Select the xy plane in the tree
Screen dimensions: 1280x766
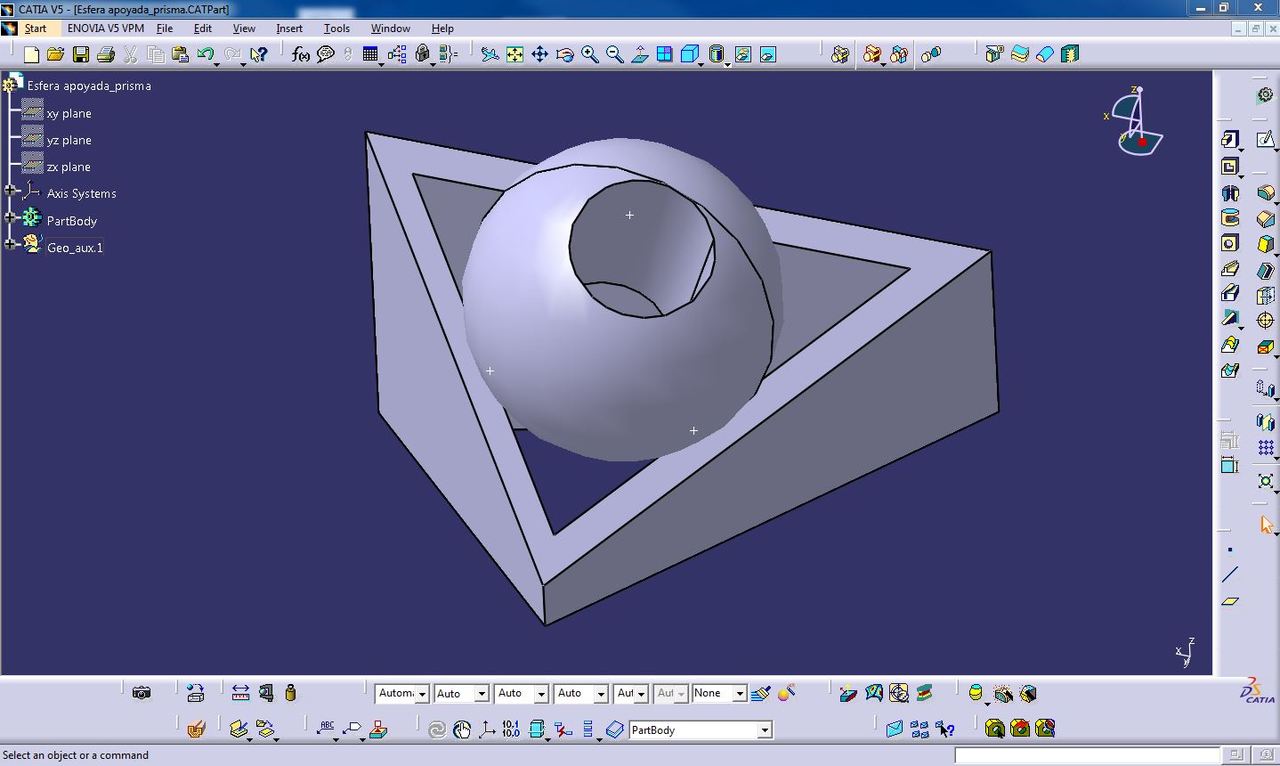[68, 113]
